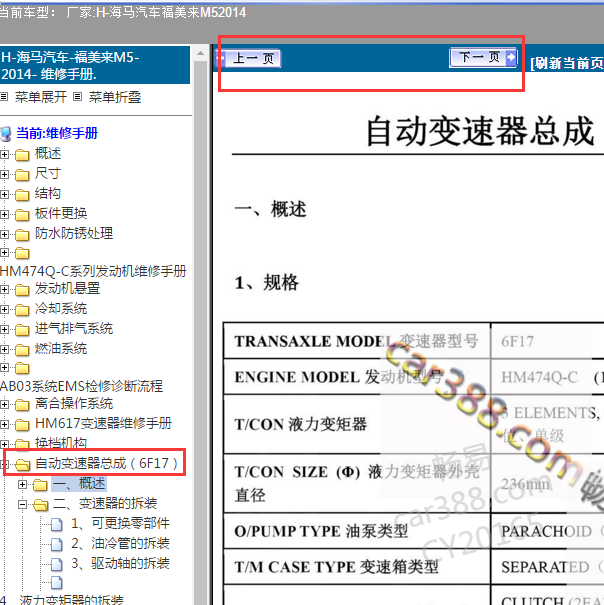The image size is (604, 605).
Task: Expand the 发动机悬置 folder node
Action: (x=4, y=289)
